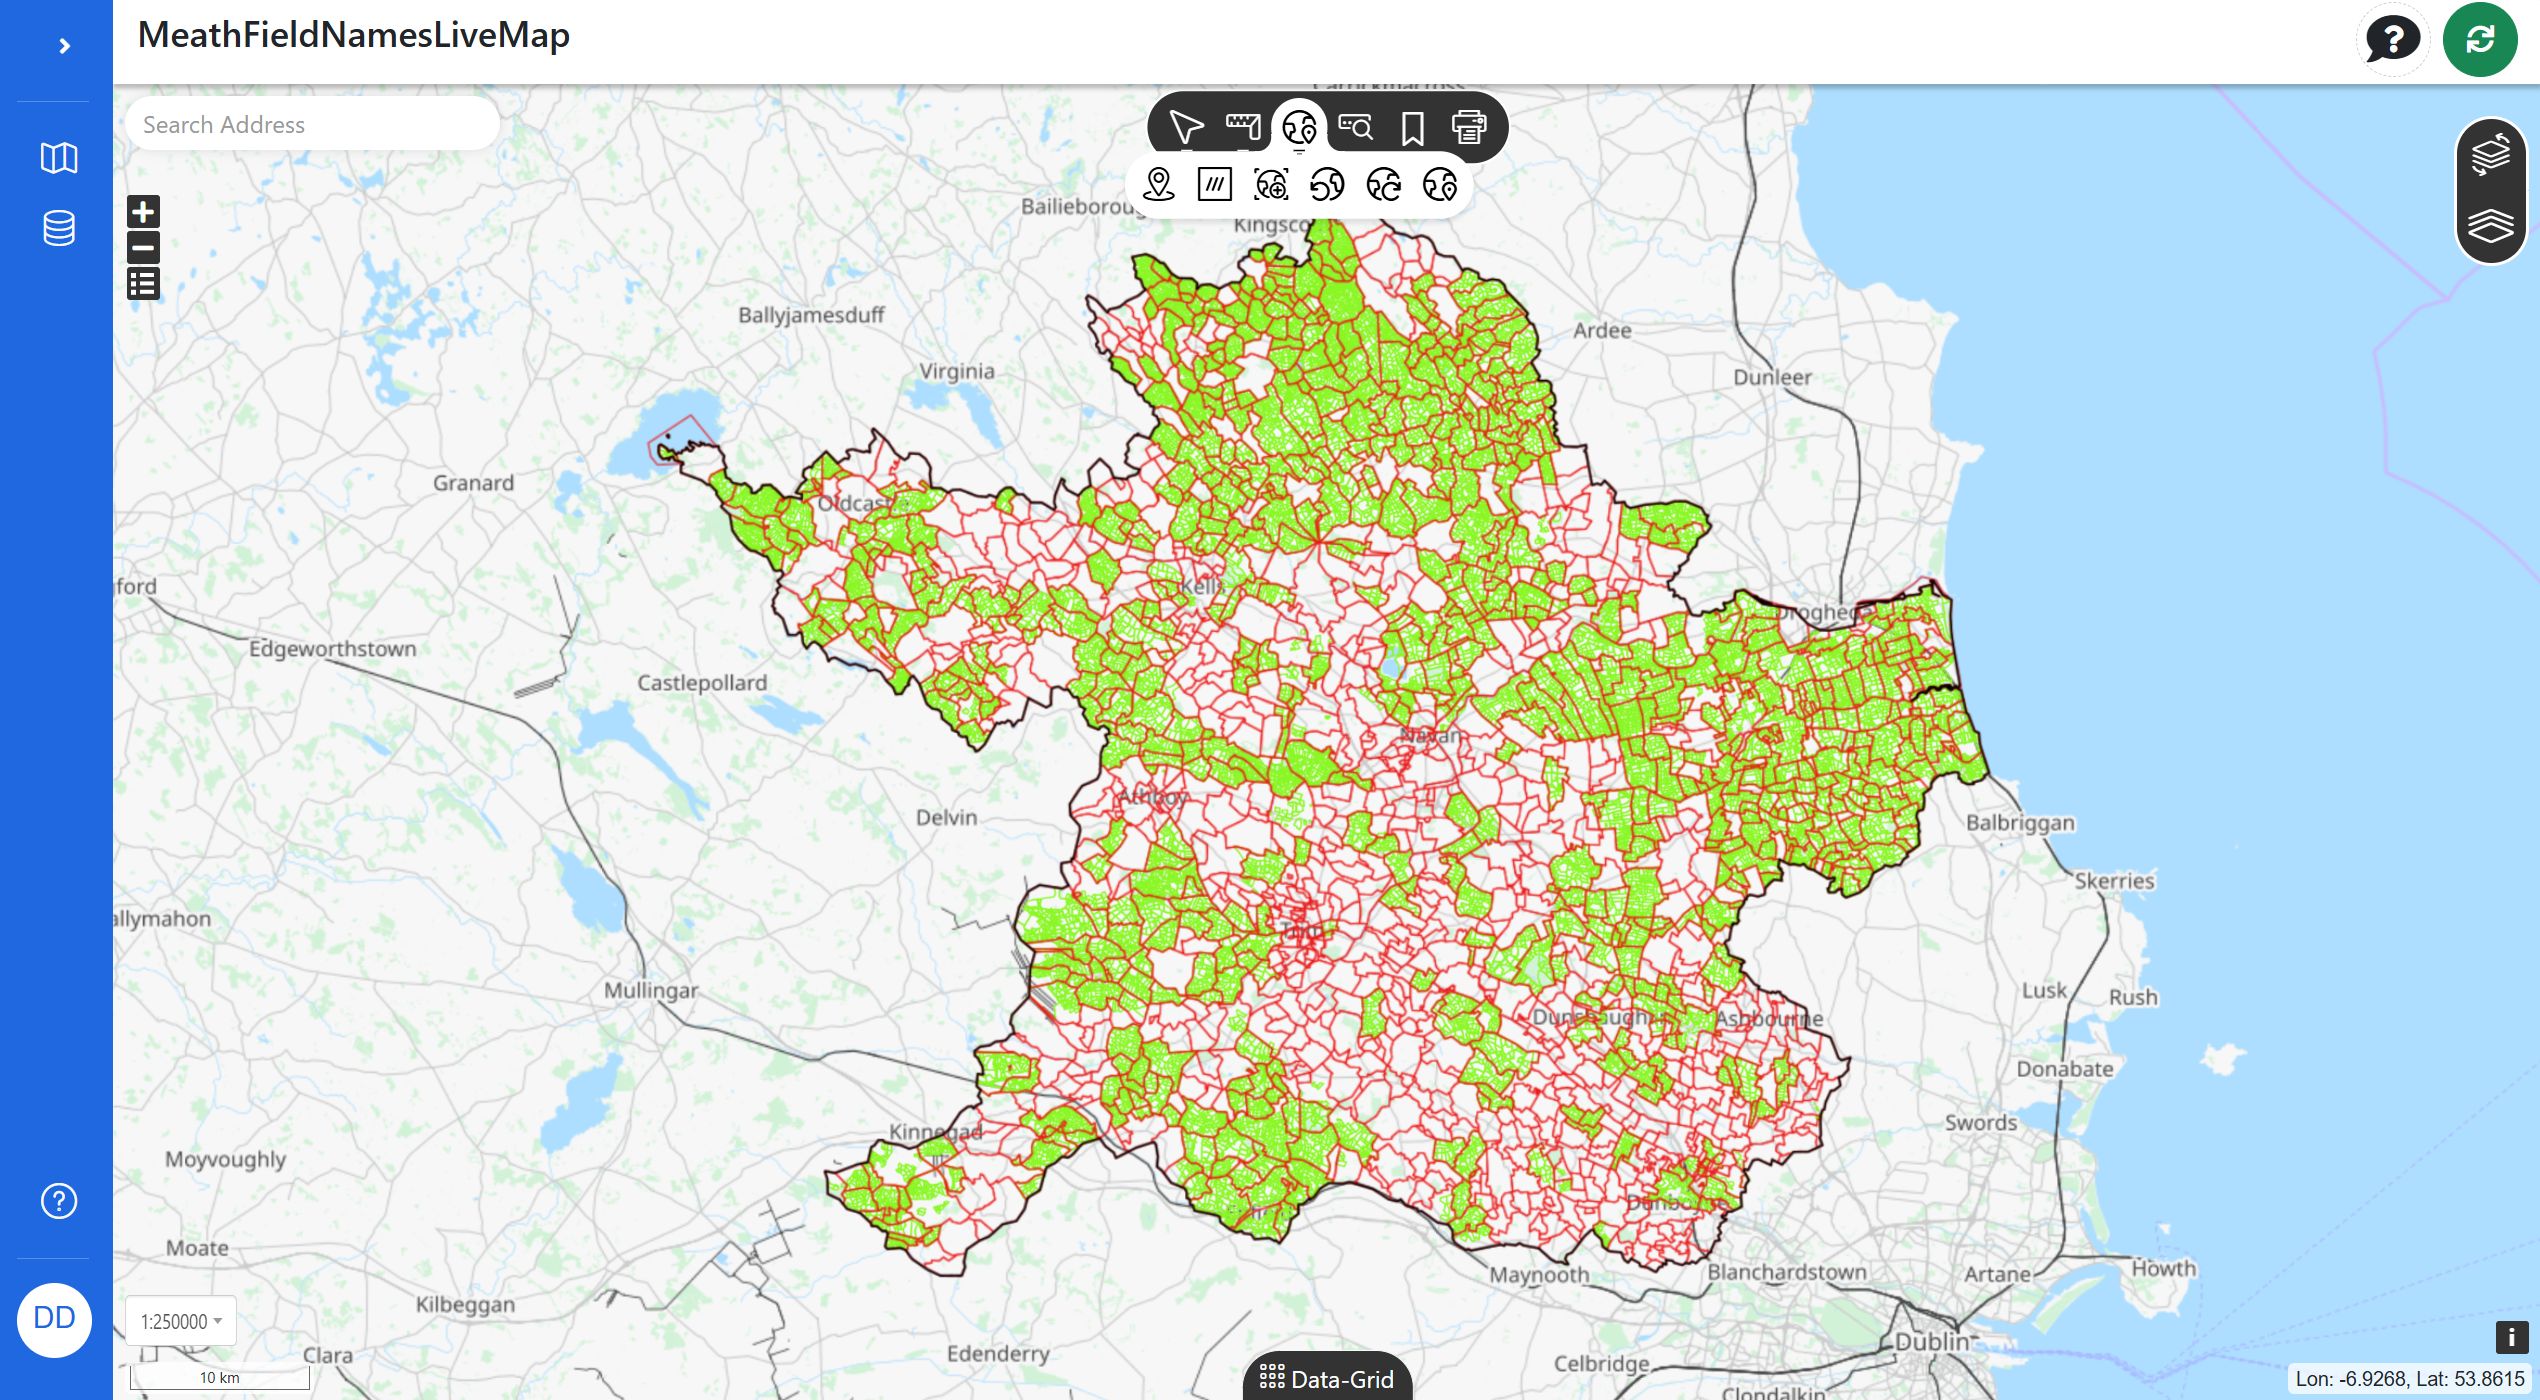The width and height of the screenshot is (2540, 1400).
Task: Go to next map extent globe
Action: pyautogui.click(x=1384, y=184)
